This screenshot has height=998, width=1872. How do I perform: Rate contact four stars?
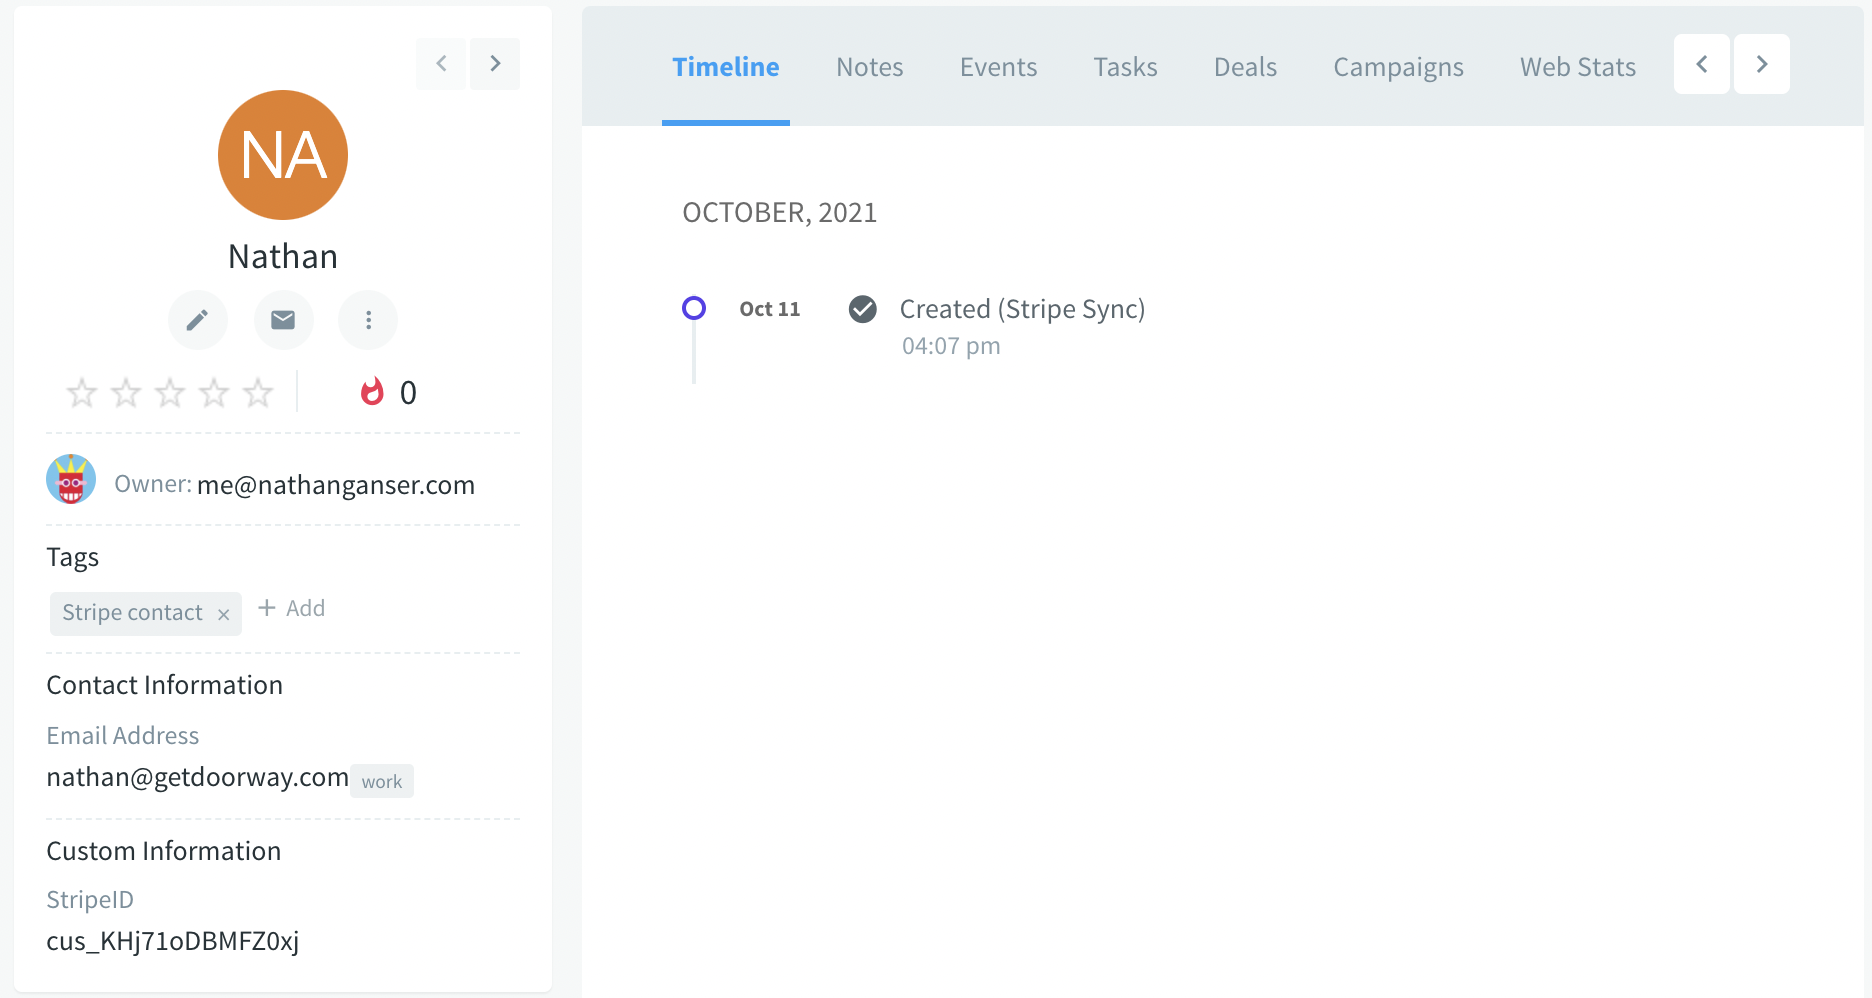[214, 393]
